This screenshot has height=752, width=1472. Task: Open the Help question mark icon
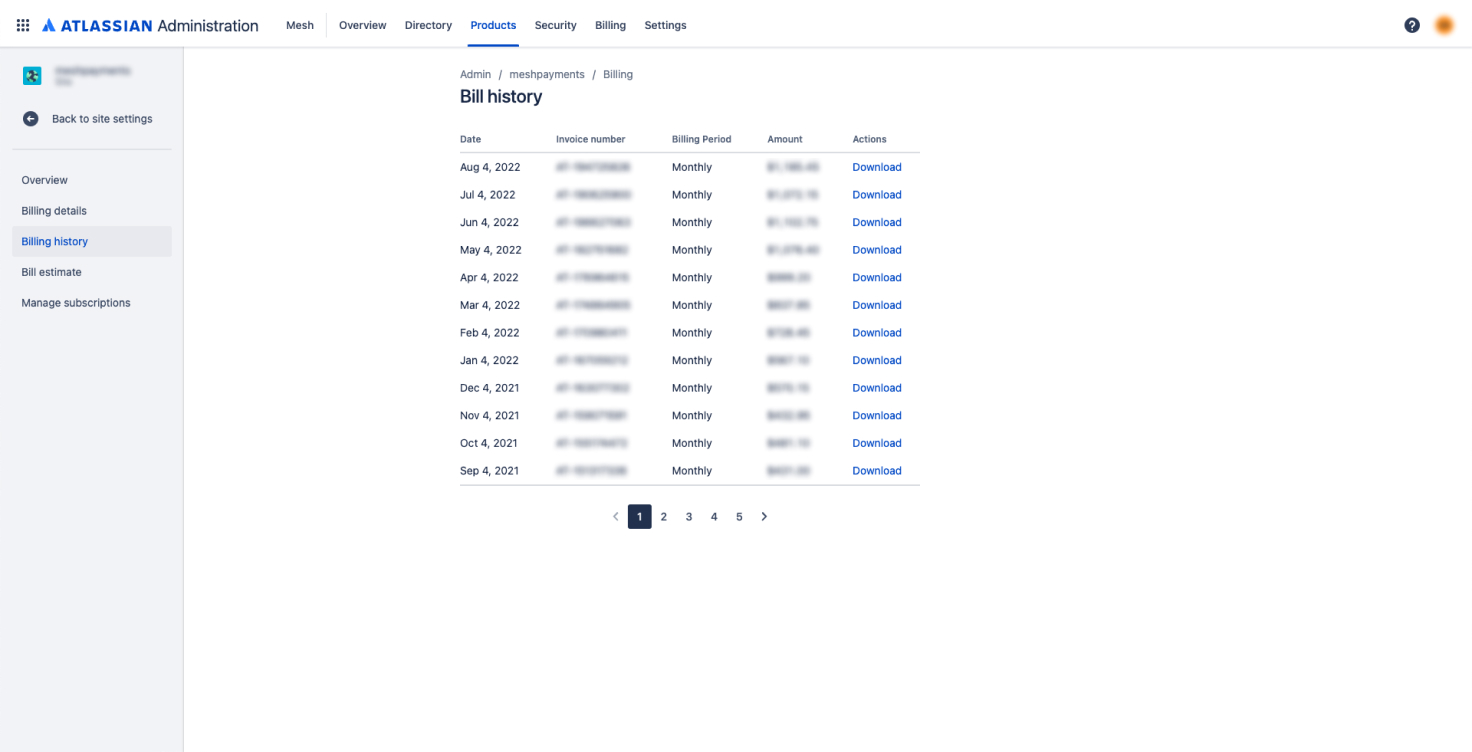pos(1411,25)
